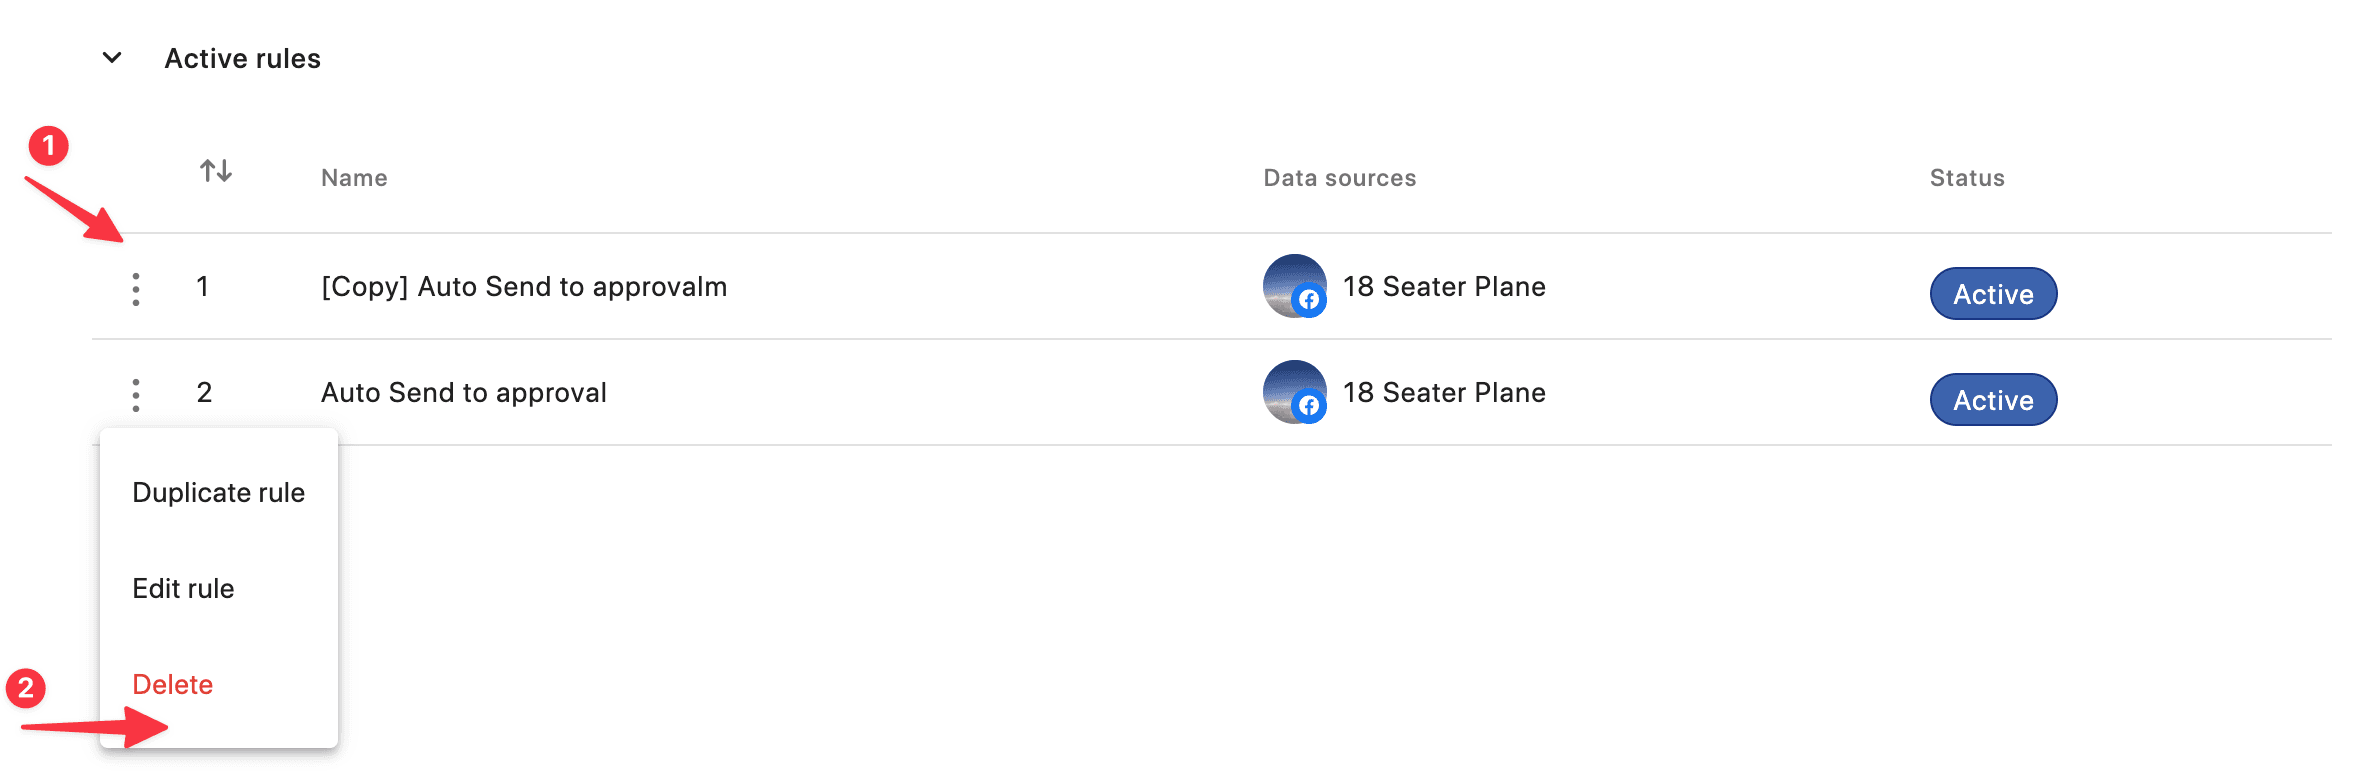Open the Auto Send to approval rule

pyautogui.click(x=464, y=393)
